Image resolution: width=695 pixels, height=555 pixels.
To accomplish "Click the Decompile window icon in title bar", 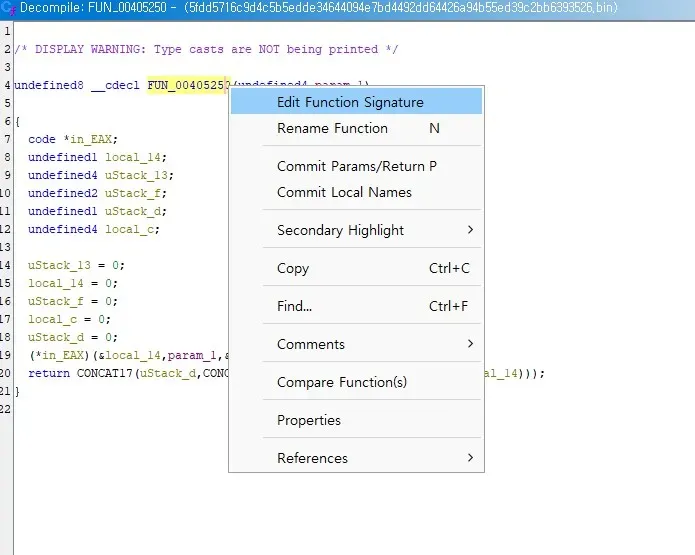I will (9, 8).
